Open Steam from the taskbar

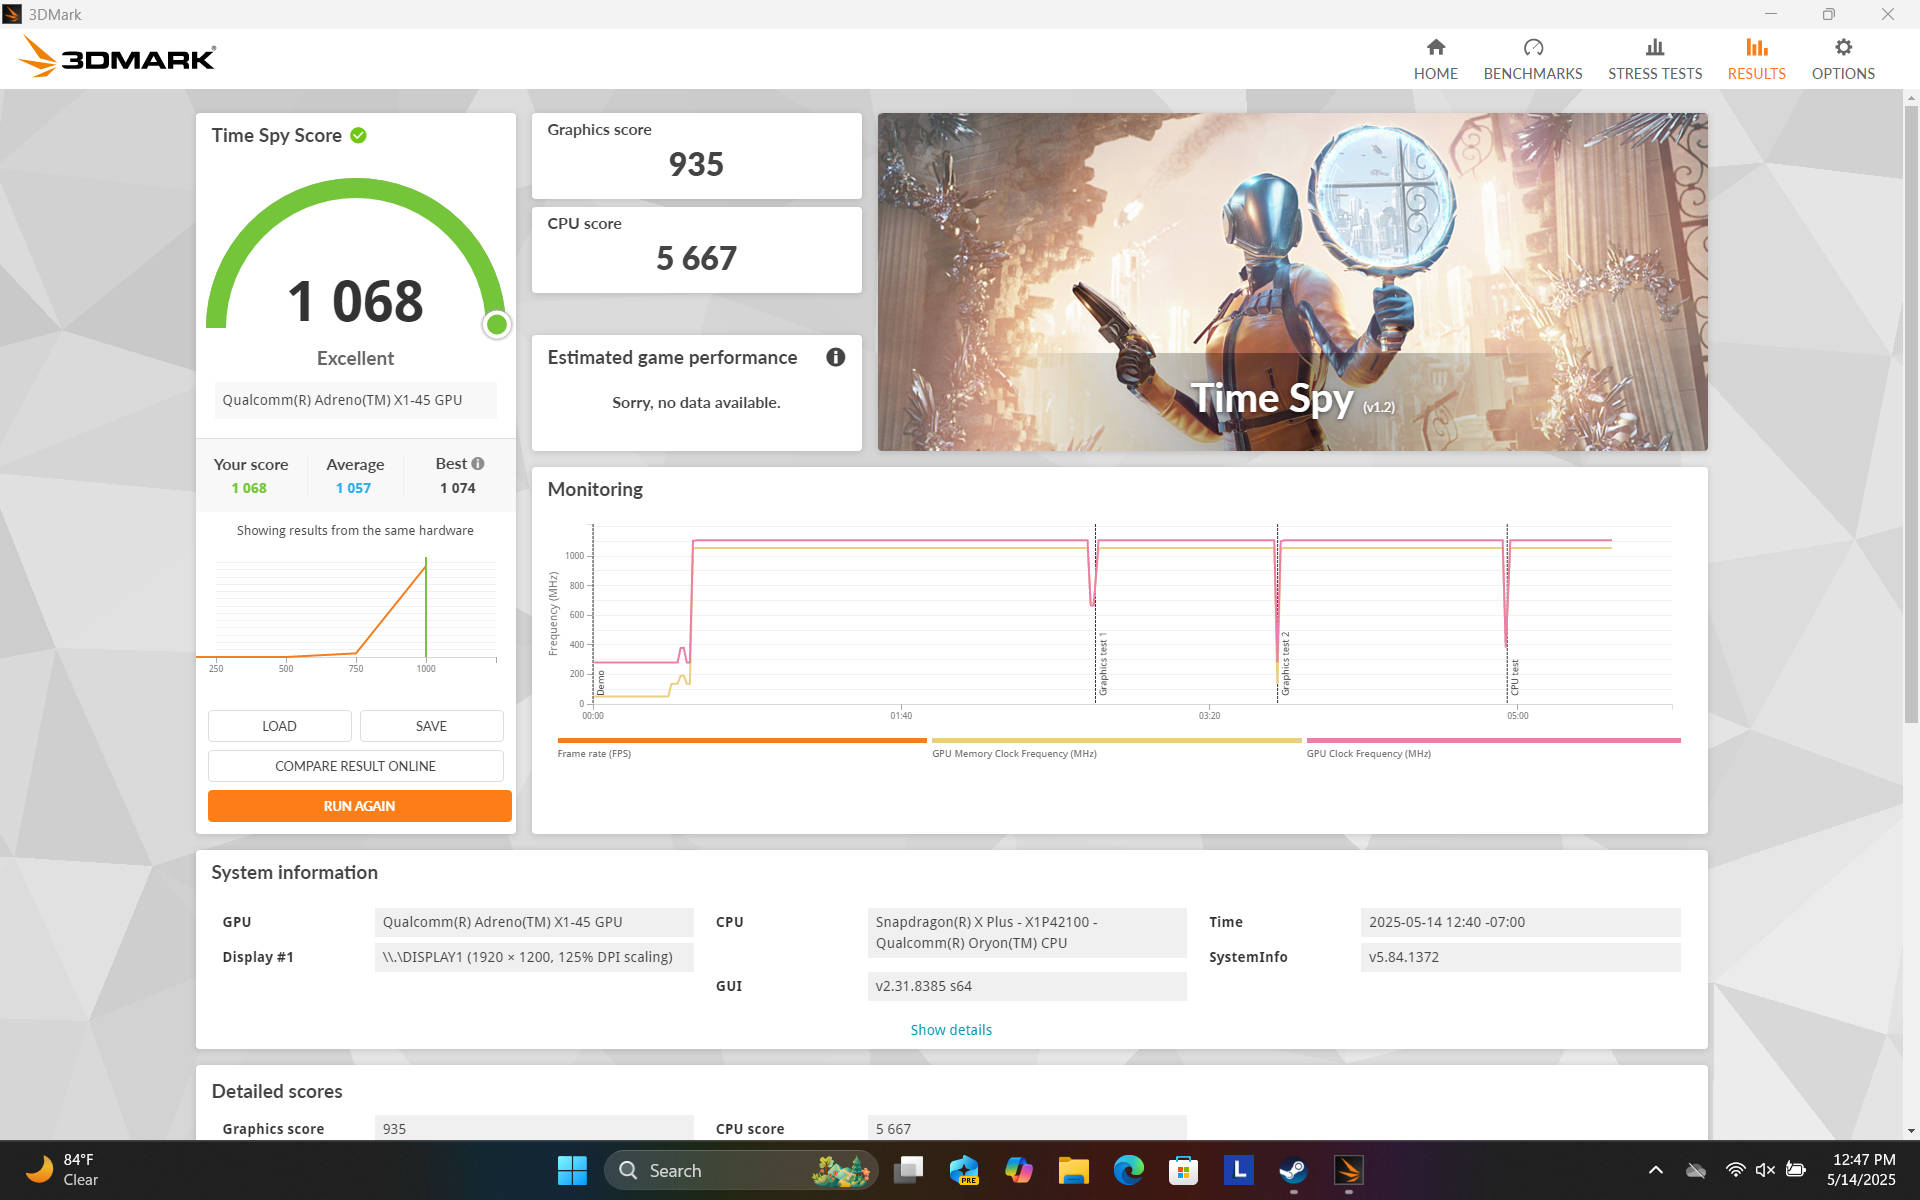click(1293, 1170)
